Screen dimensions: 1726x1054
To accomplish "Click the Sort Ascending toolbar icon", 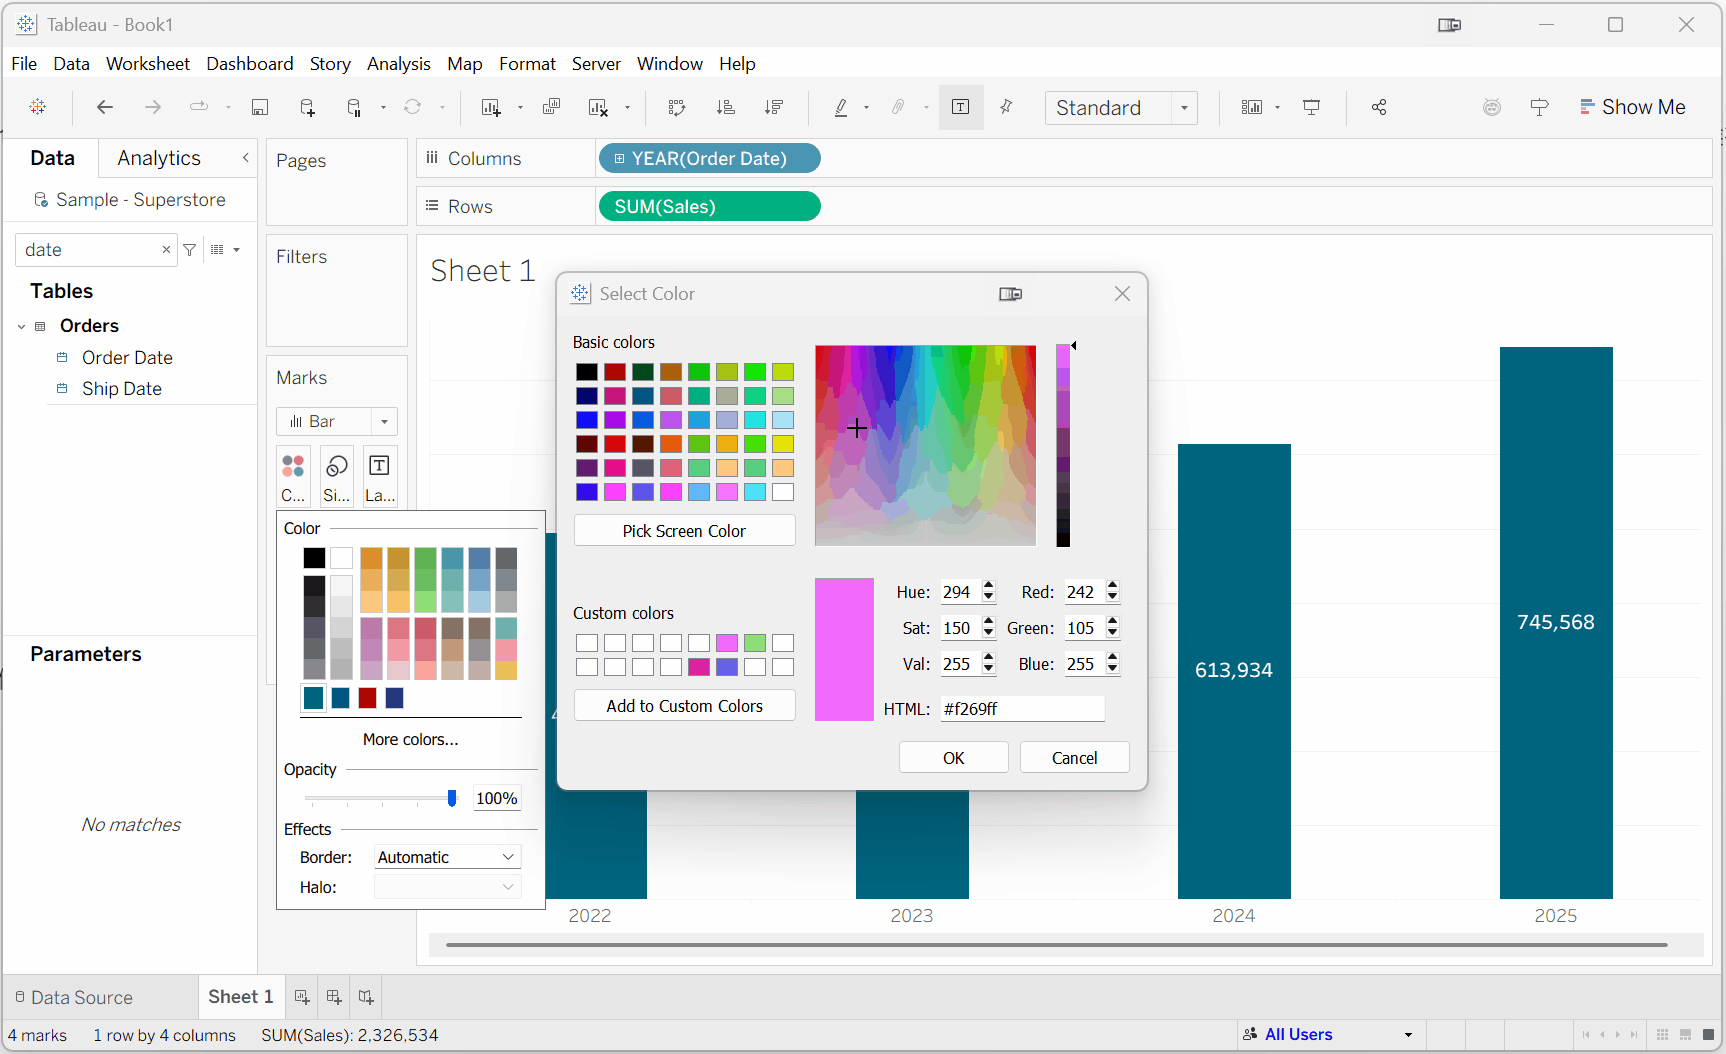I will tap(726, 107).
